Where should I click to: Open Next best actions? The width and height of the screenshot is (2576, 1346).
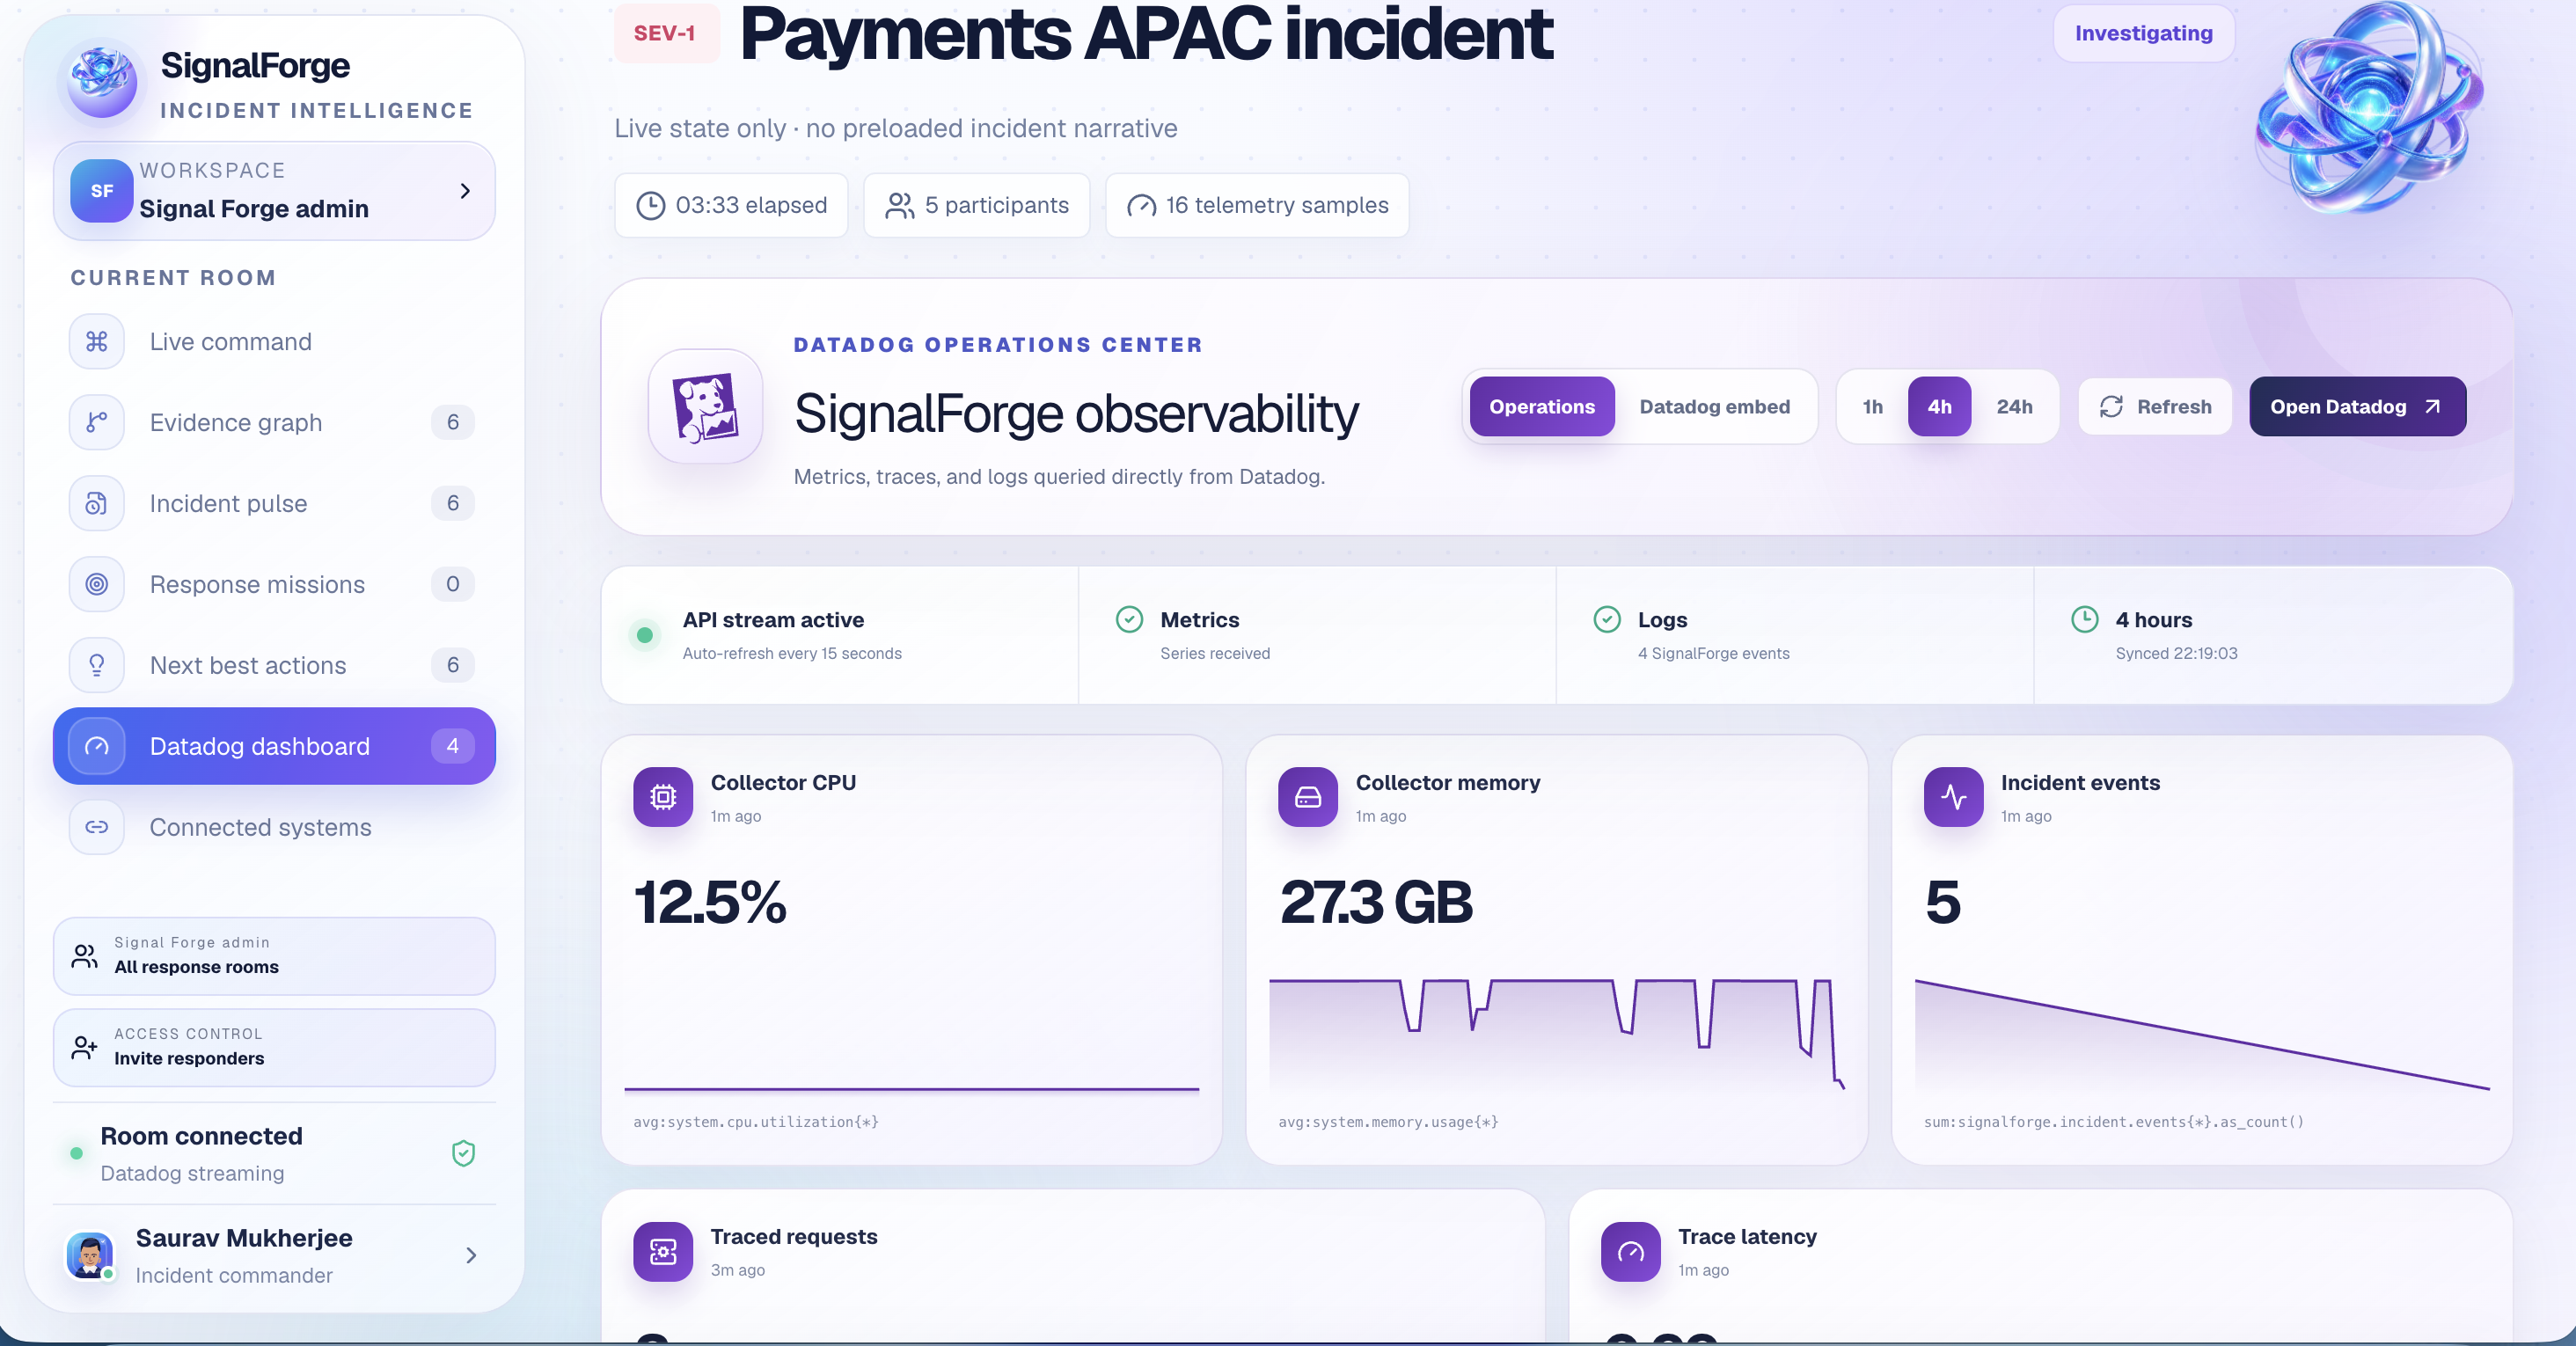click(274, 665)
